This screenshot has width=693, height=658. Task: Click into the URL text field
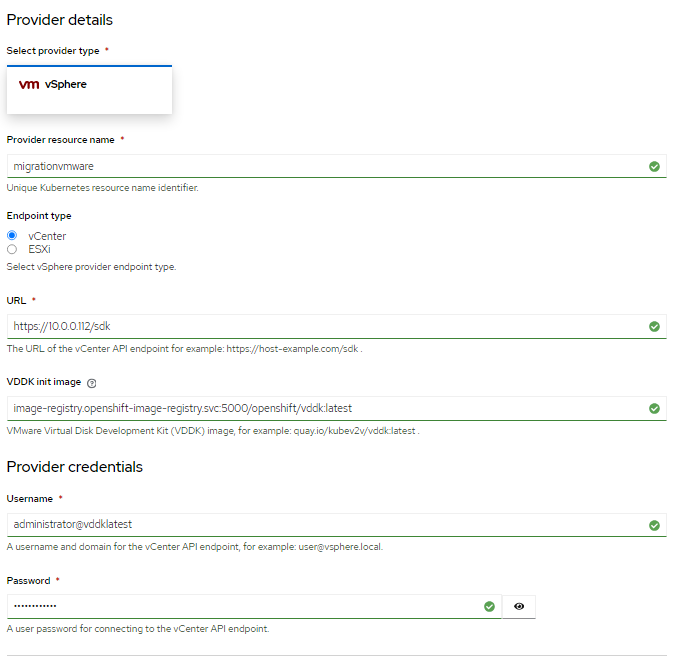320,326
